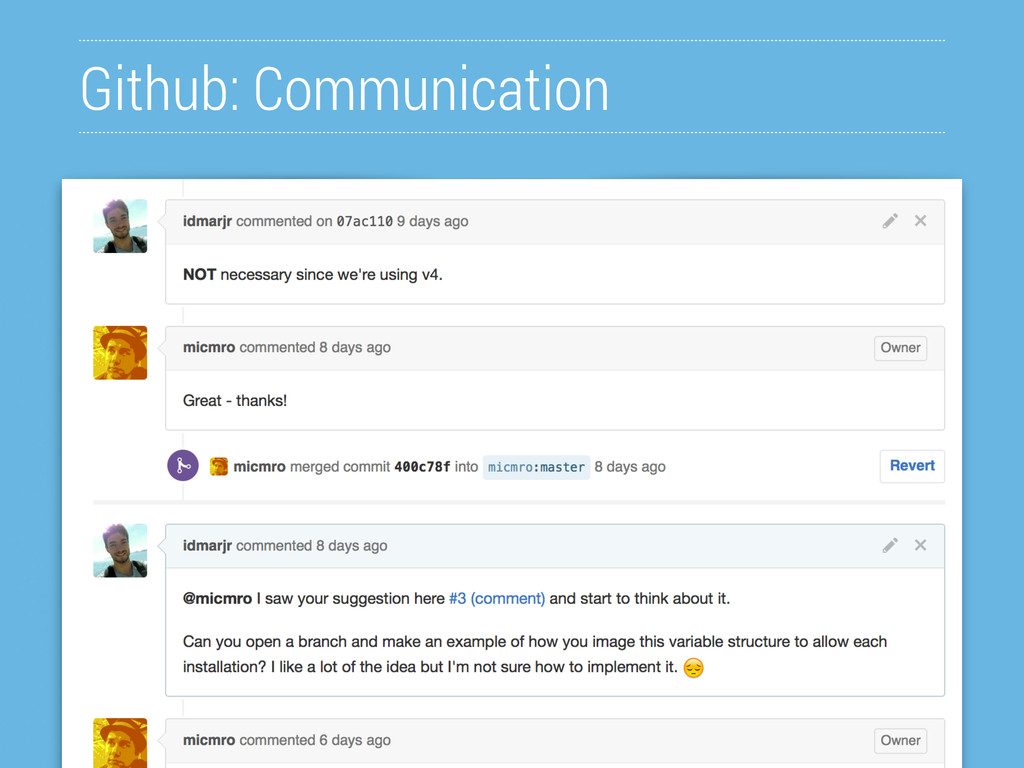Delete idmarjr's 8 days ago comment using X icon
The image size is (1024, 768).
(920, 545)
